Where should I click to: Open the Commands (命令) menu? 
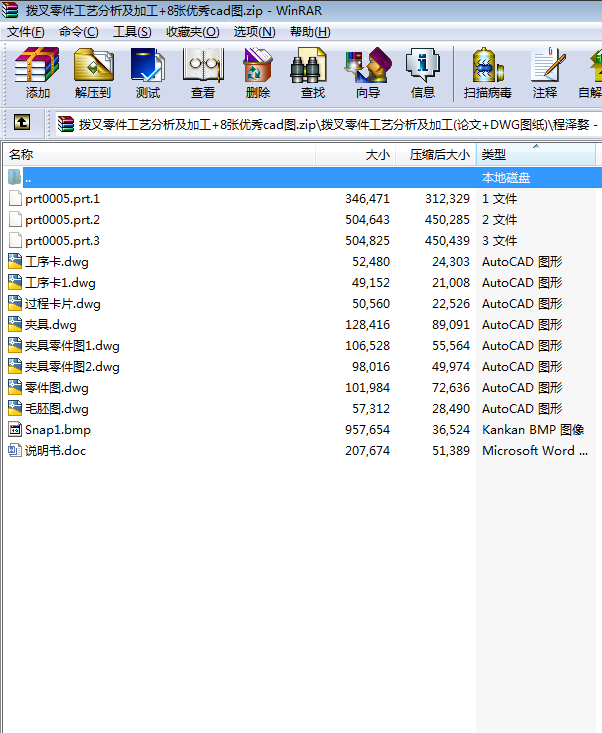79,32
